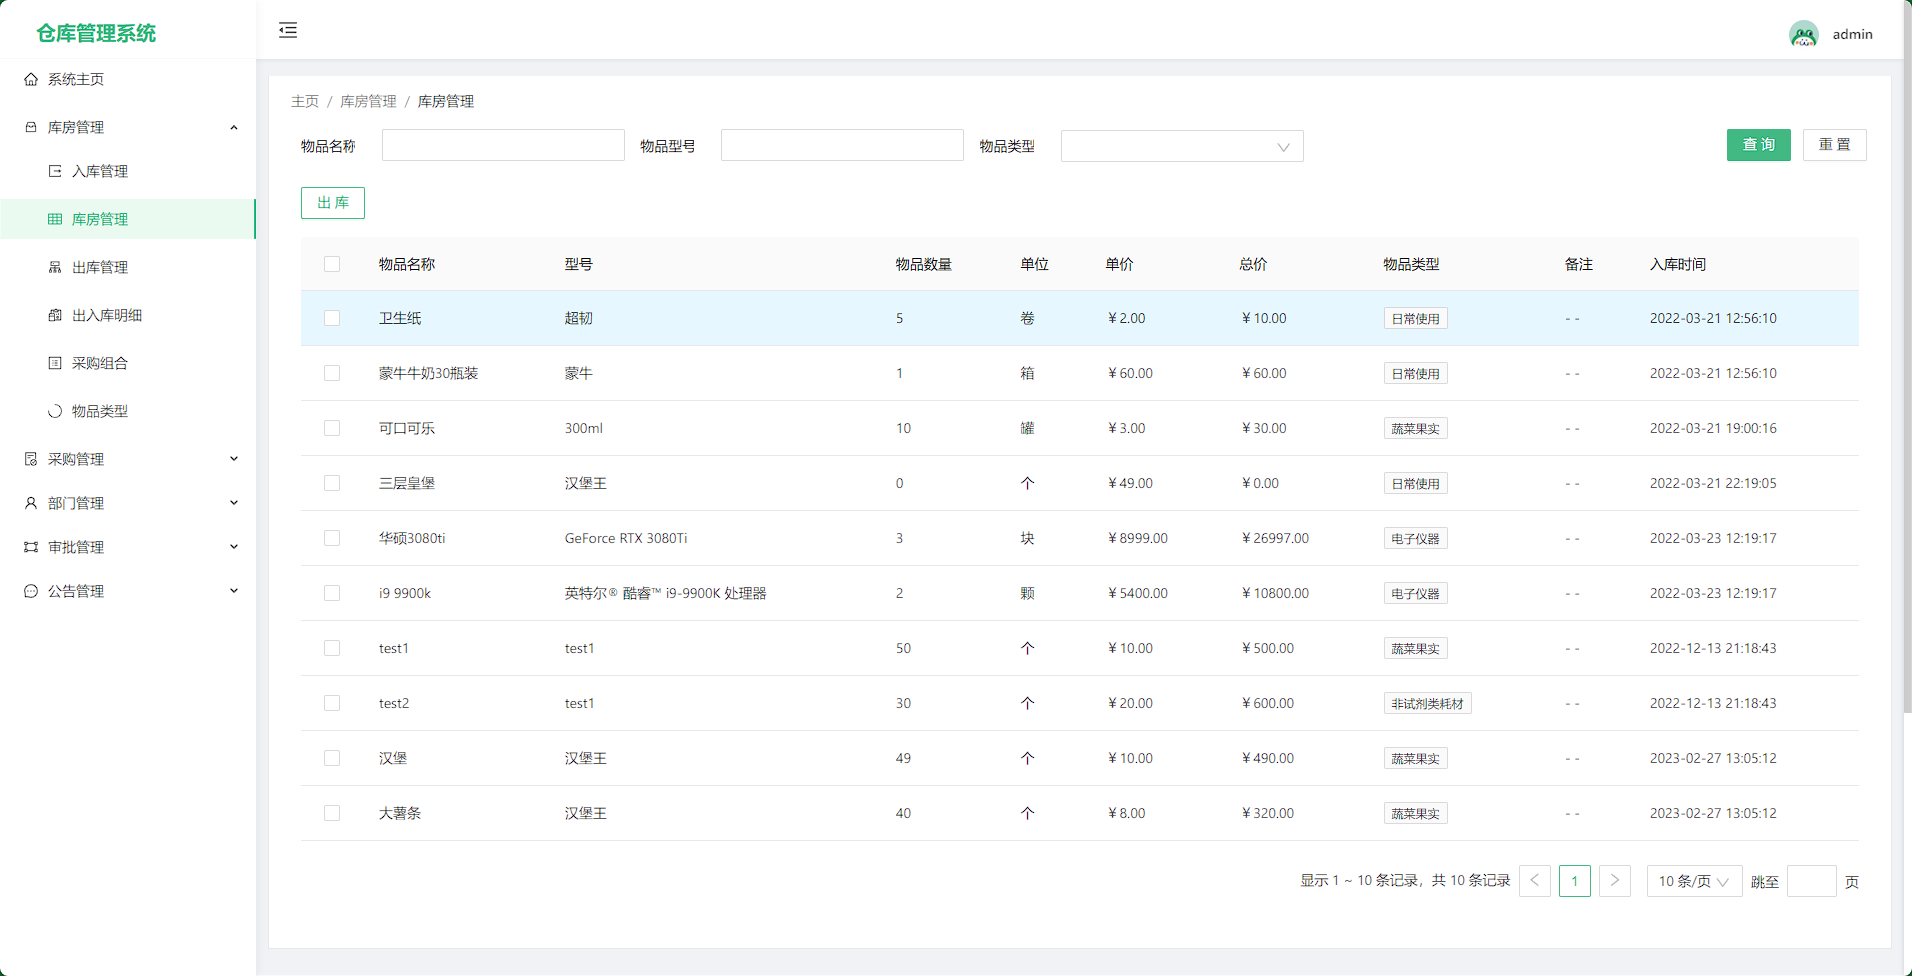Click the admin avatar icon
1912x976 pixels.
1804,34
